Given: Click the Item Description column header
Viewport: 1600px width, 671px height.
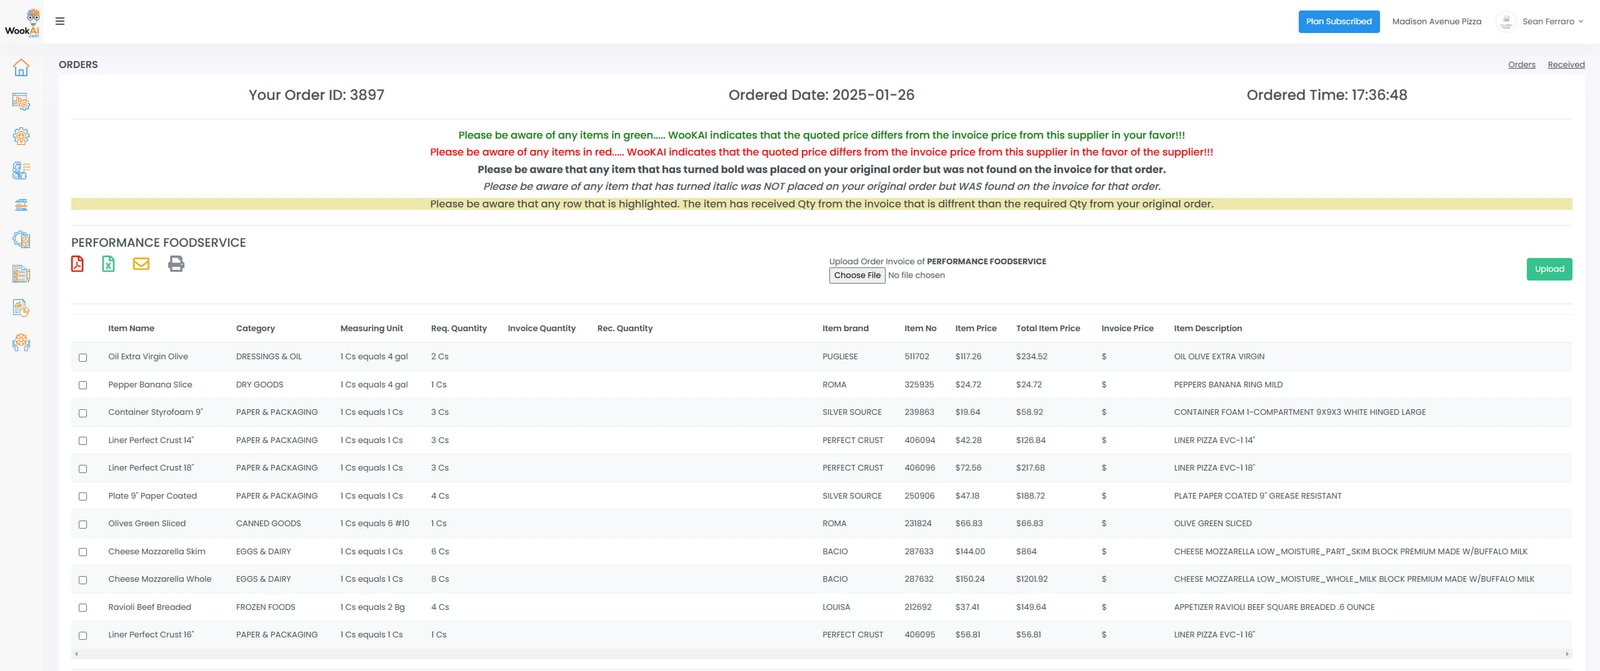Looking at the screenshot, I should tap(1208, 328).
